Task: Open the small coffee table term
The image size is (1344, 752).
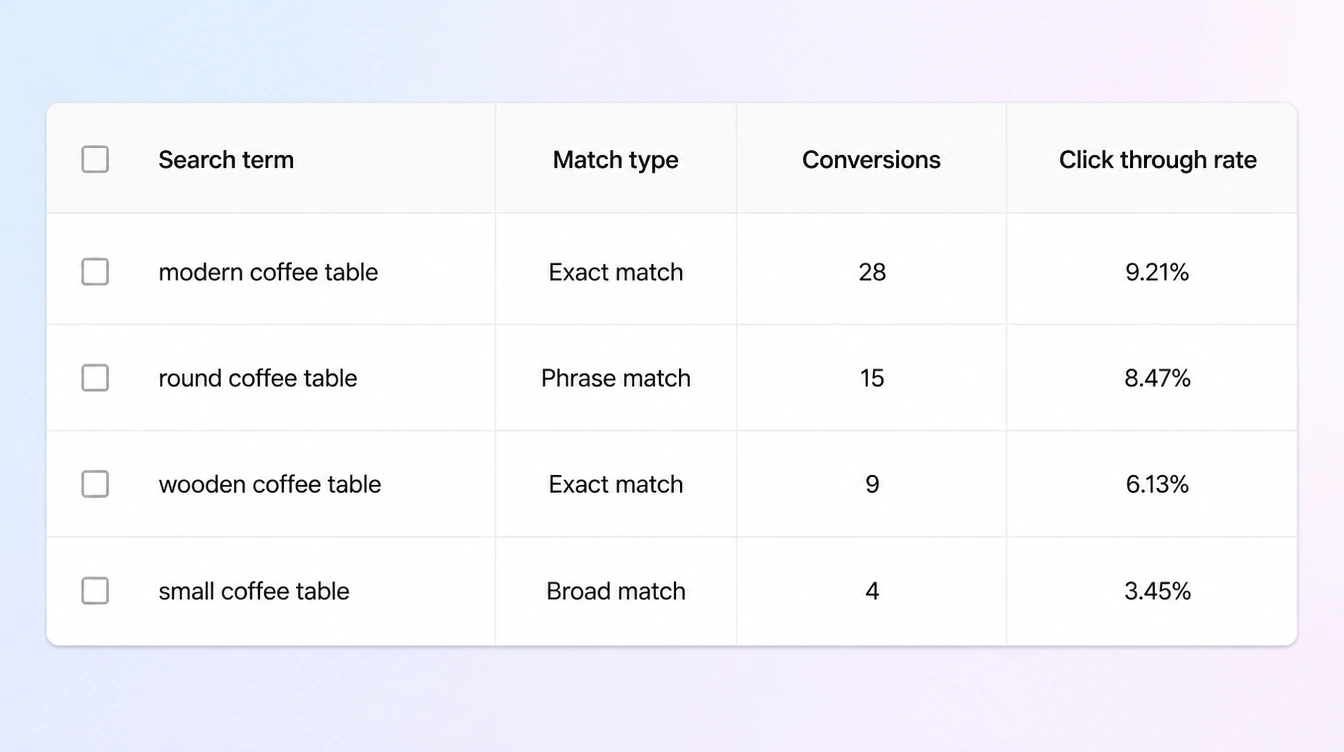Action: (x=253, y=591)
